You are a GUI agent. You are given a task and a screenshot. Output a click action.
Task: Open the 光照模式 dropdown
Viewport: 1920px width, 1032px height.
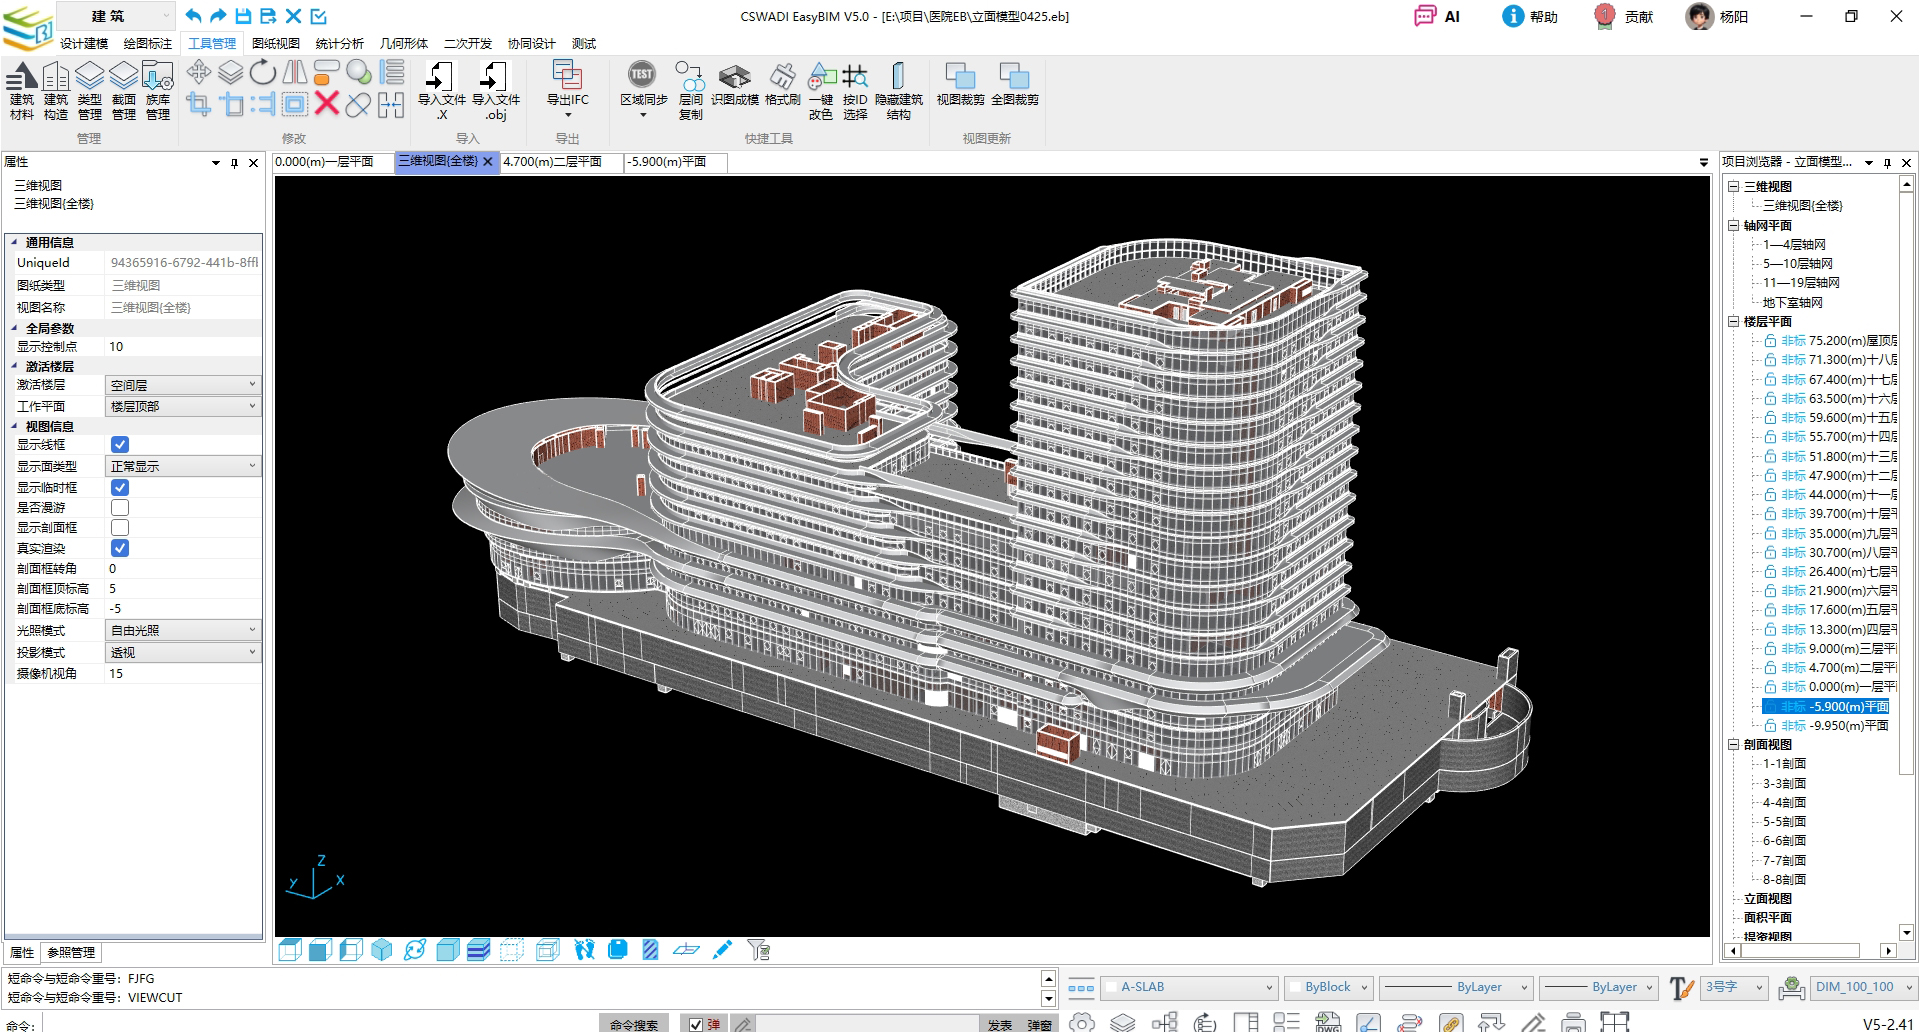(x=182, y=630)
